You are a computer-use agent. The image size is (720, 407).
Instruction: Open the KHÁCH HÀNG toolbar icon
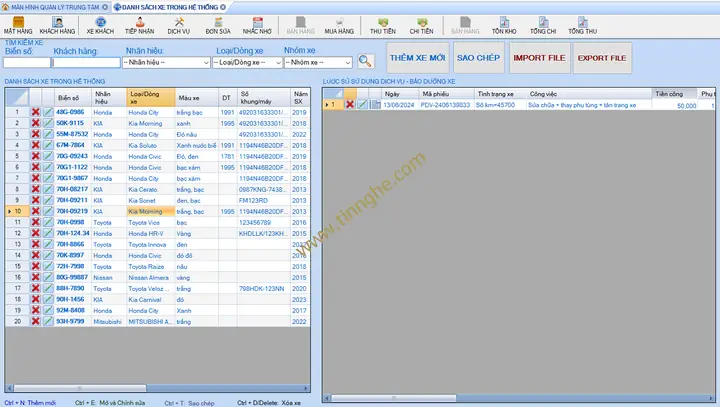pos(58,25)
